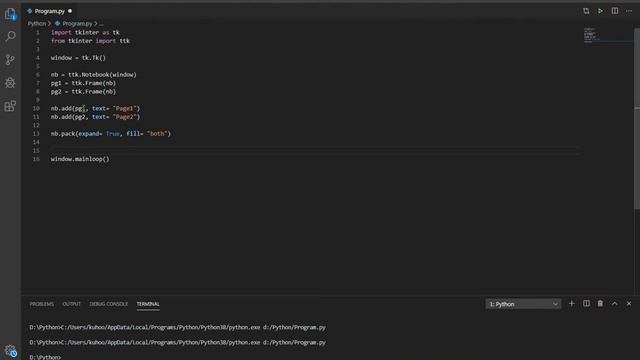640x360 pixels.
Task: Click the editor minimap preview
Action: tap(607, 36)
